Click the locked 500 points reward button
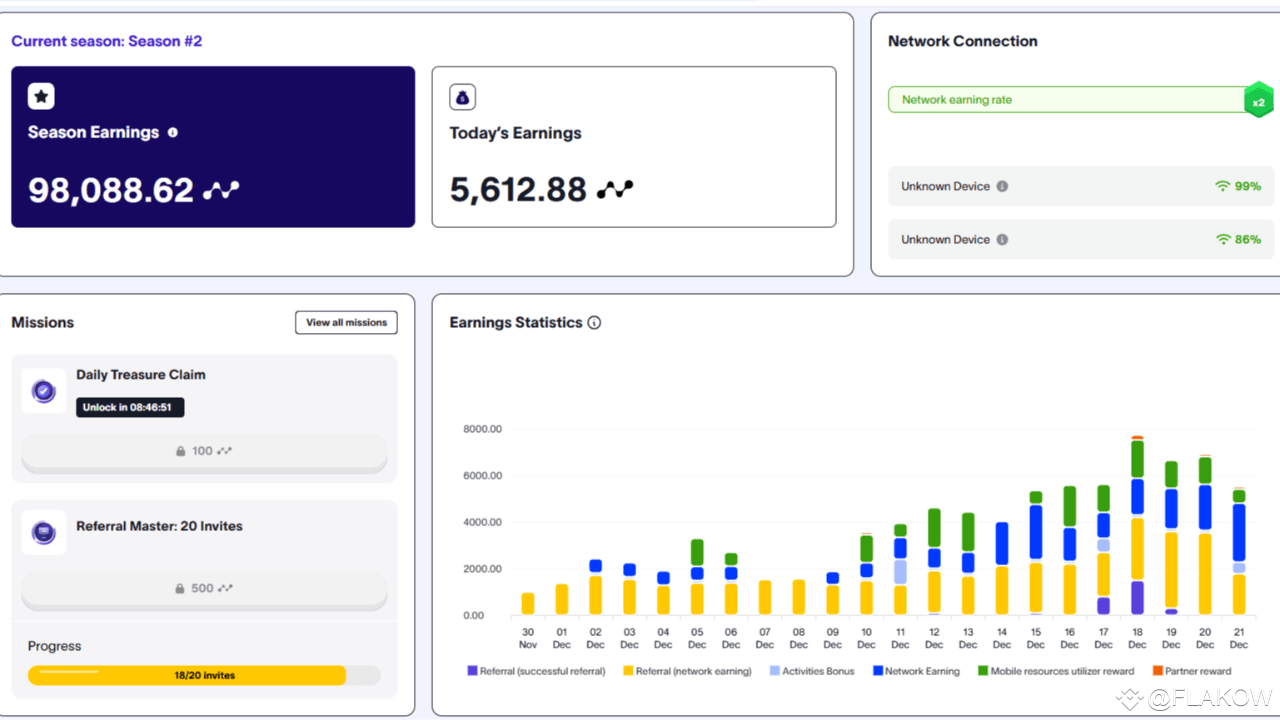 204,589
